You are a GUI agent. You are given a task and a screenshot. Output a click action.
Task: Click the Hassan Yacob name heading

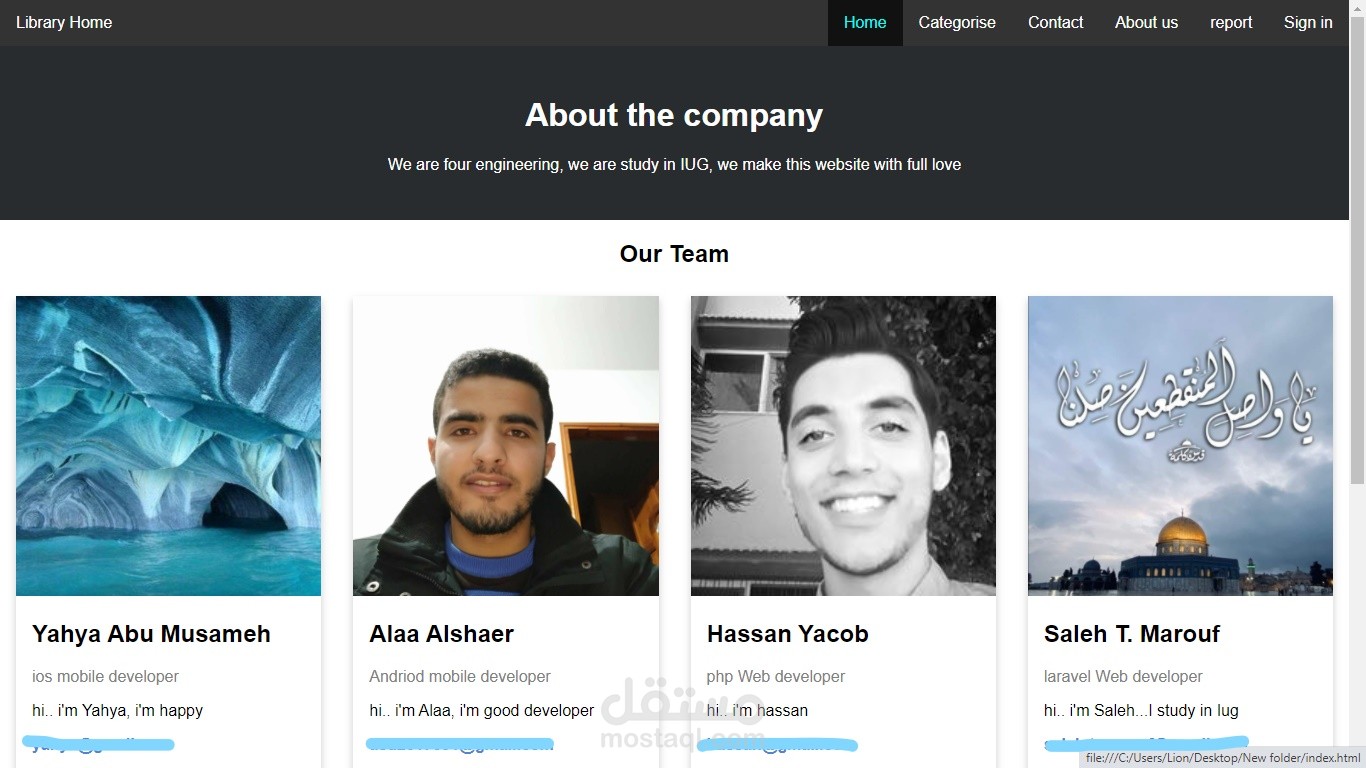(787, 634)
